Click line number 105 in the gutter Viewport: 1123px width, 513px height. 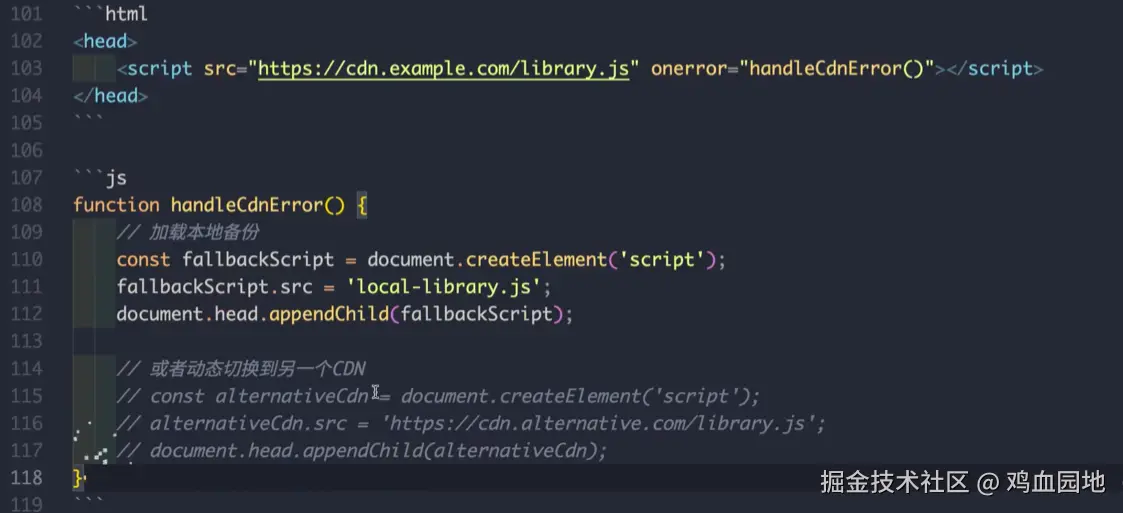point(26,123)
